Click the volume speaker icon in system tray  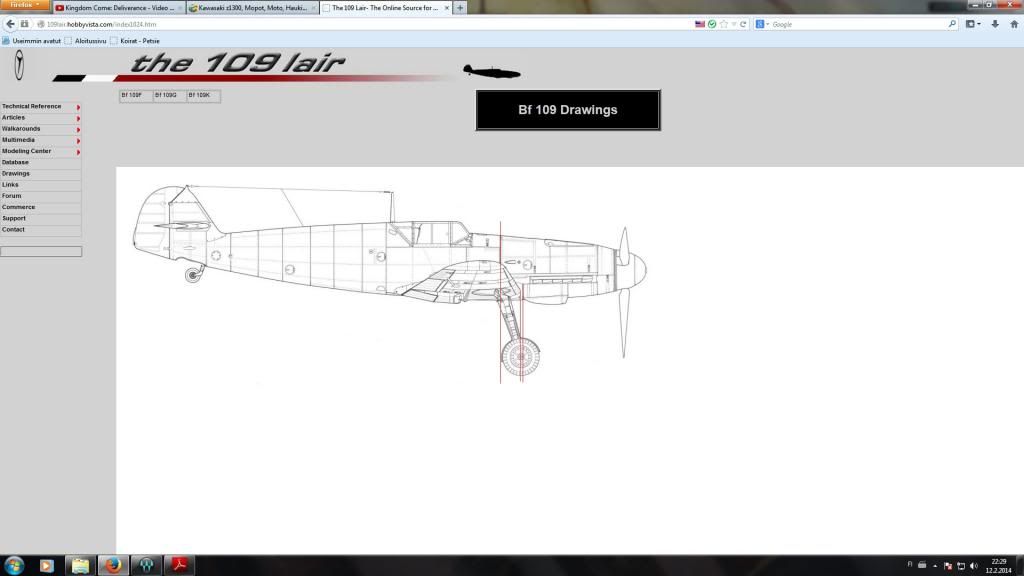click(x=973, y=566)
